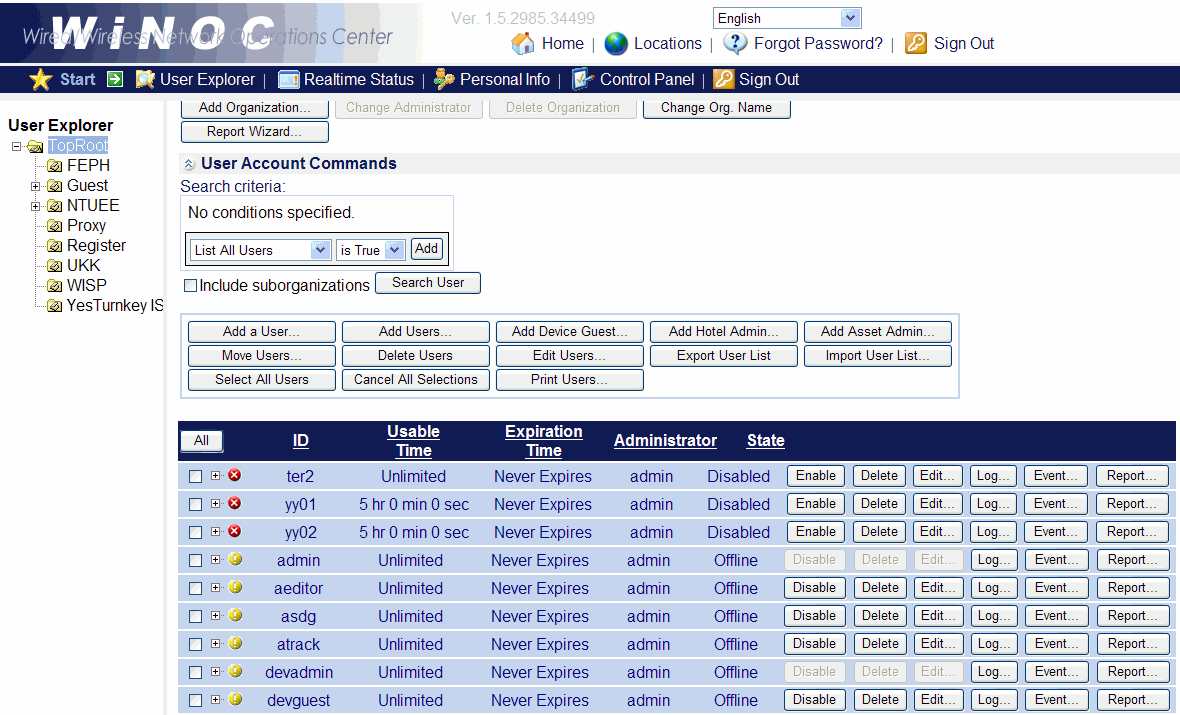The width and height of the screenshot is (1180, 715).
Task: Click the green arrow icon beside Start
Action: pos(114,79)
